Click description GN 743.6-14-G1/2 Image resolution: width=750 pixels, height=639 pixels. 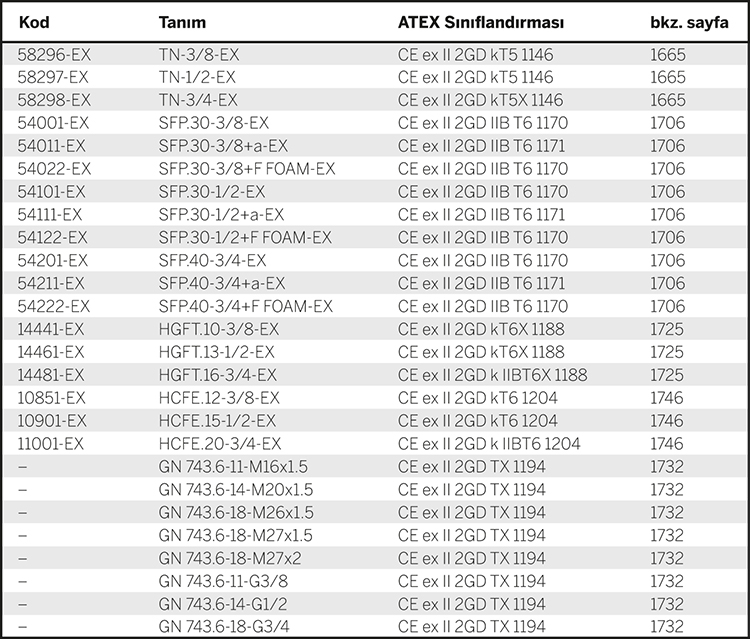223,604
